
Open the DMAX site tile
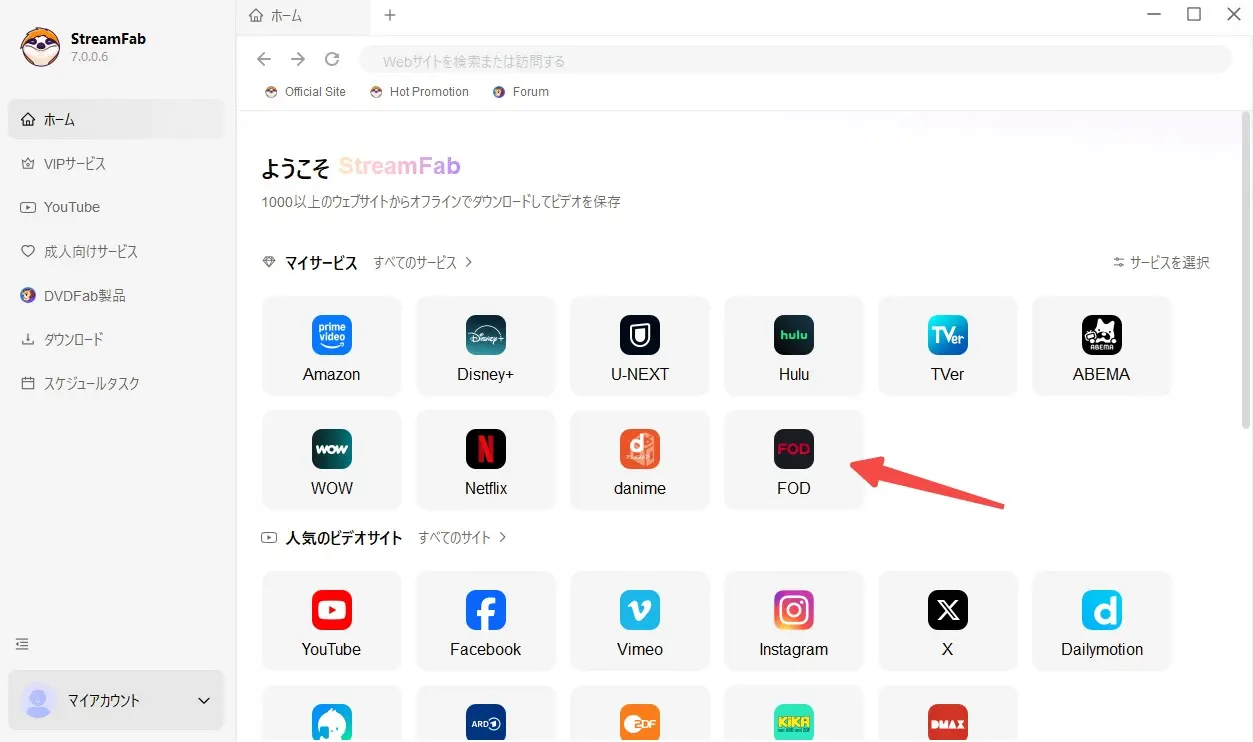click(x=947, y=714)
